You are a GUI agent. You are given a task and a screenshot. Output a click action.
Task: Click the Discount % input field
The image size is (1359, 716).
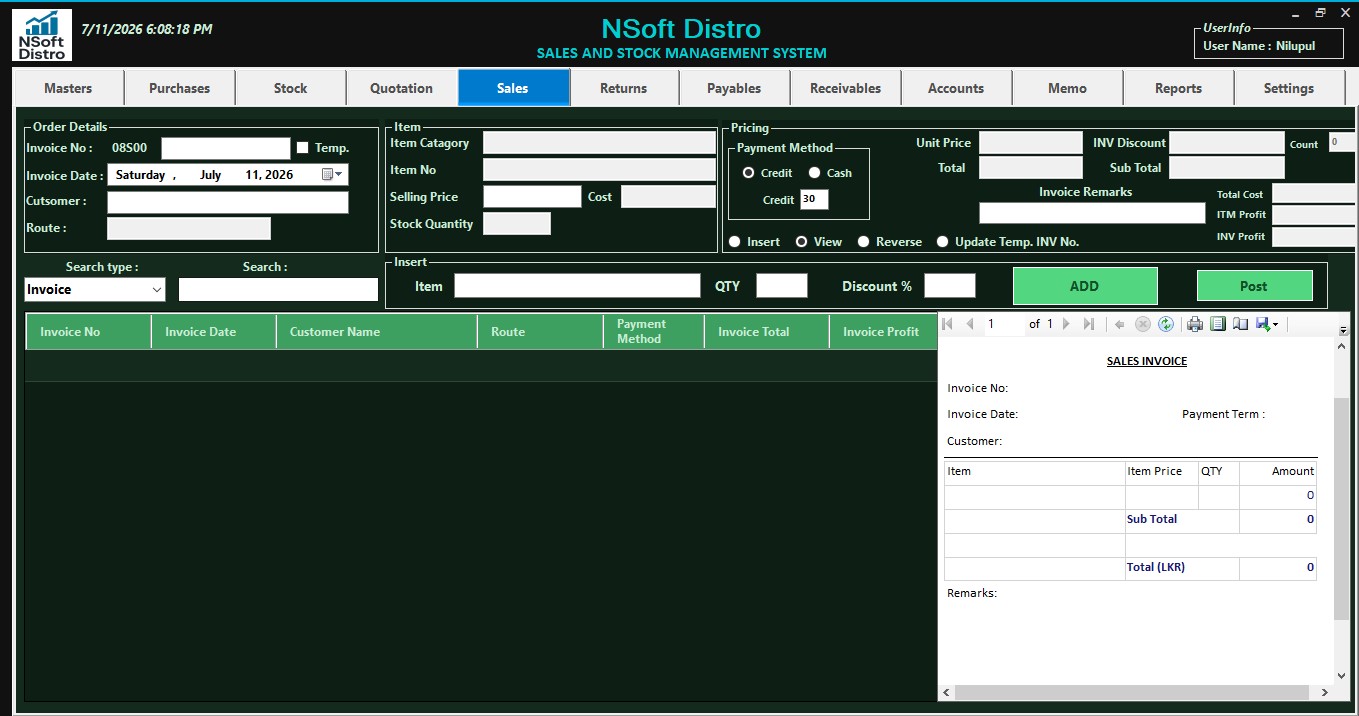(950, 286)
